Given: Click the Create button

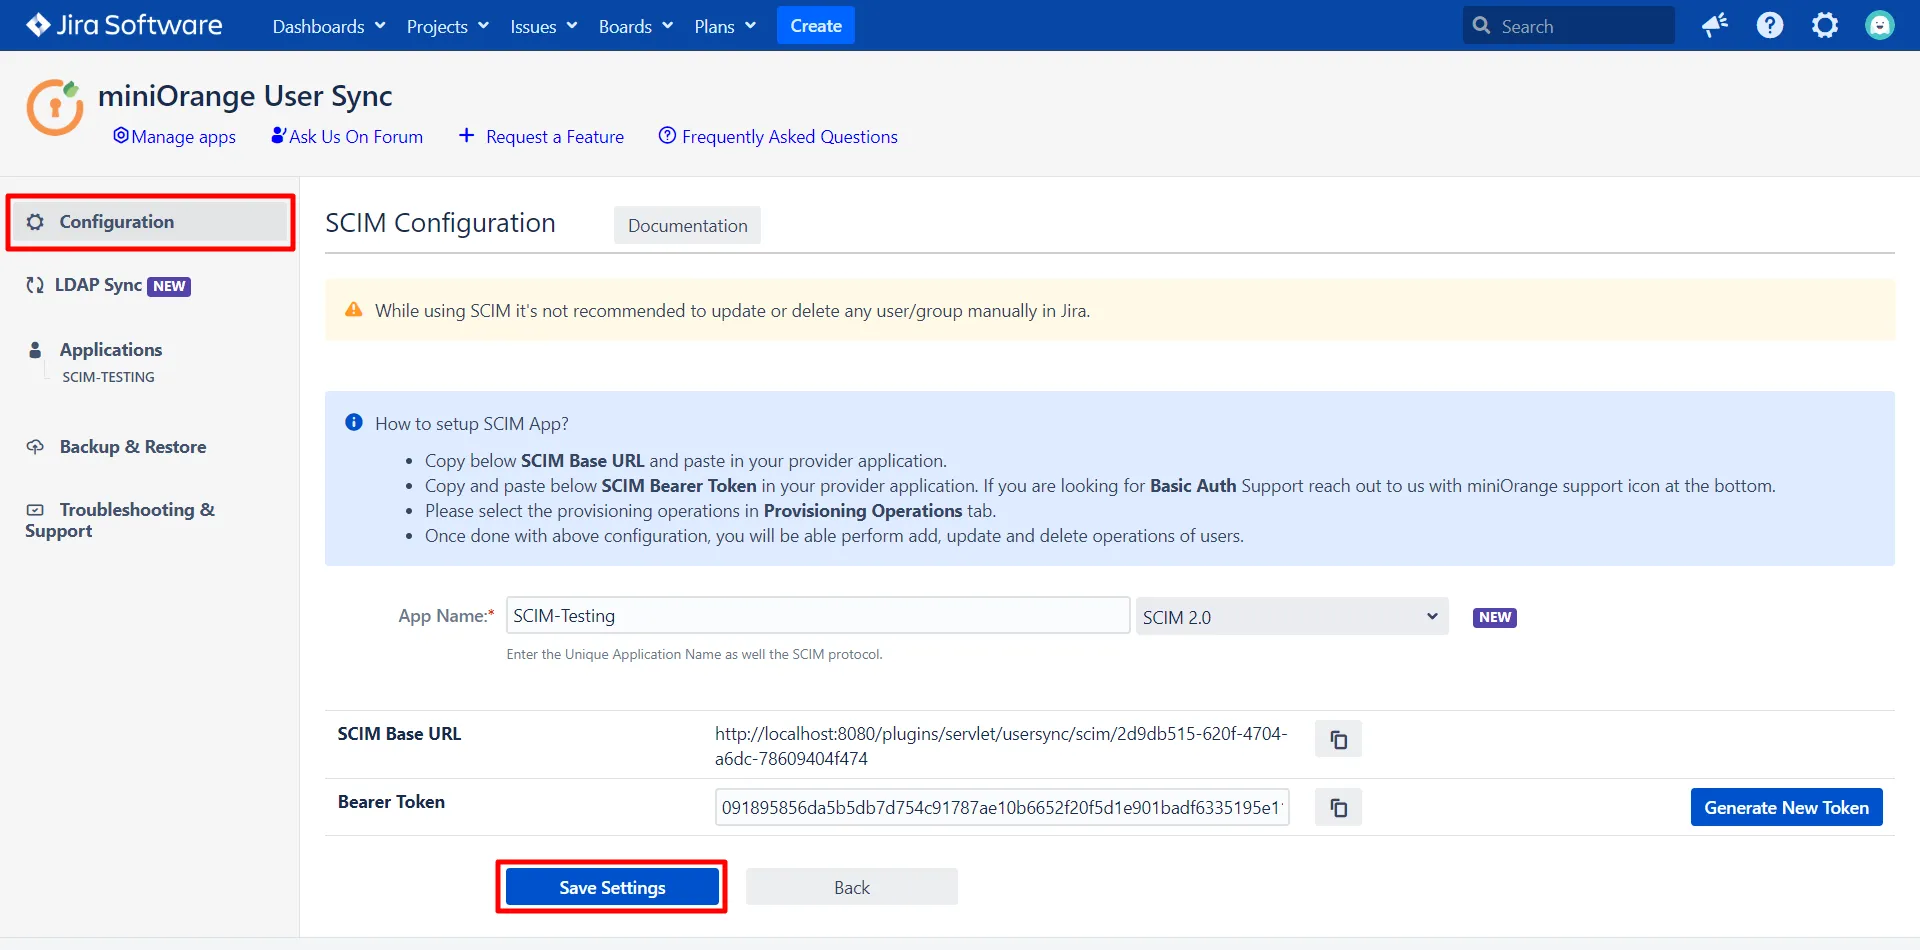Looking at the screenshot, I should tap(816, 26).
